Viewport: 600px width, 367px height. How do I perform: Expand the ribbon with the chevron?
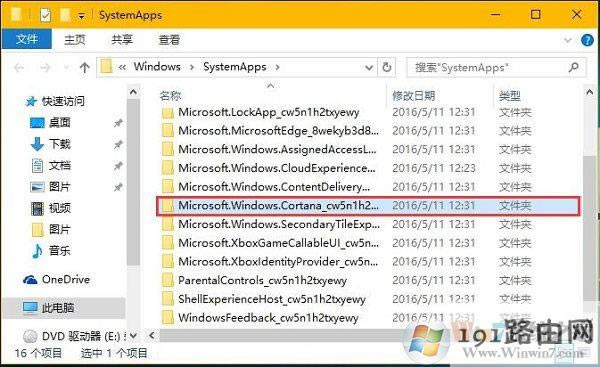point(568,40)
